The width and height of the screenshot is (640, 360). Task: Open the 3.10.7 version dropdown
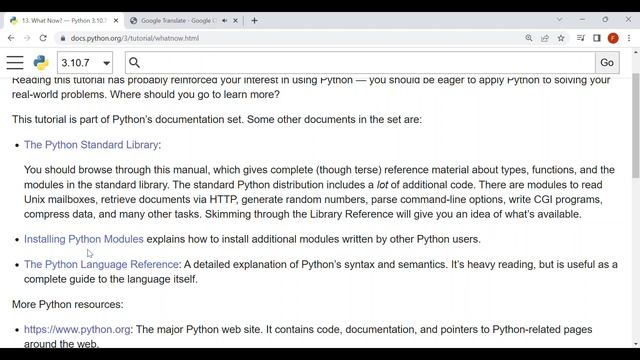(85, 62)
